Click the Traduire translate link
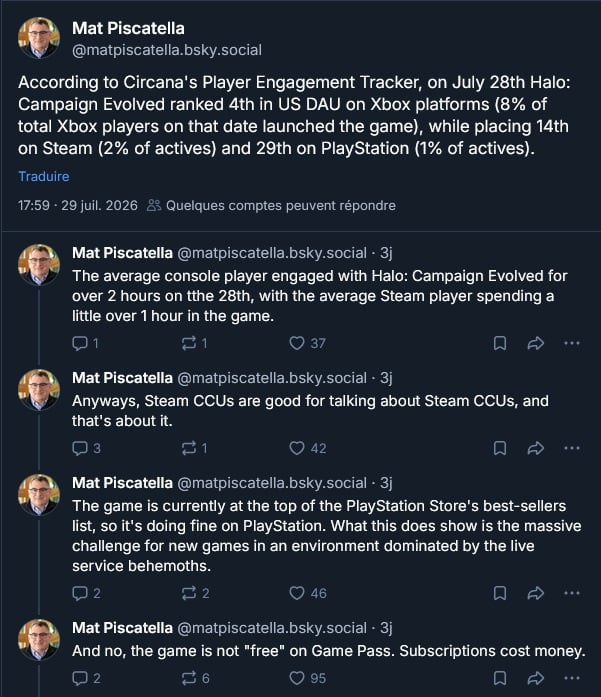 (x=44, y=176)
